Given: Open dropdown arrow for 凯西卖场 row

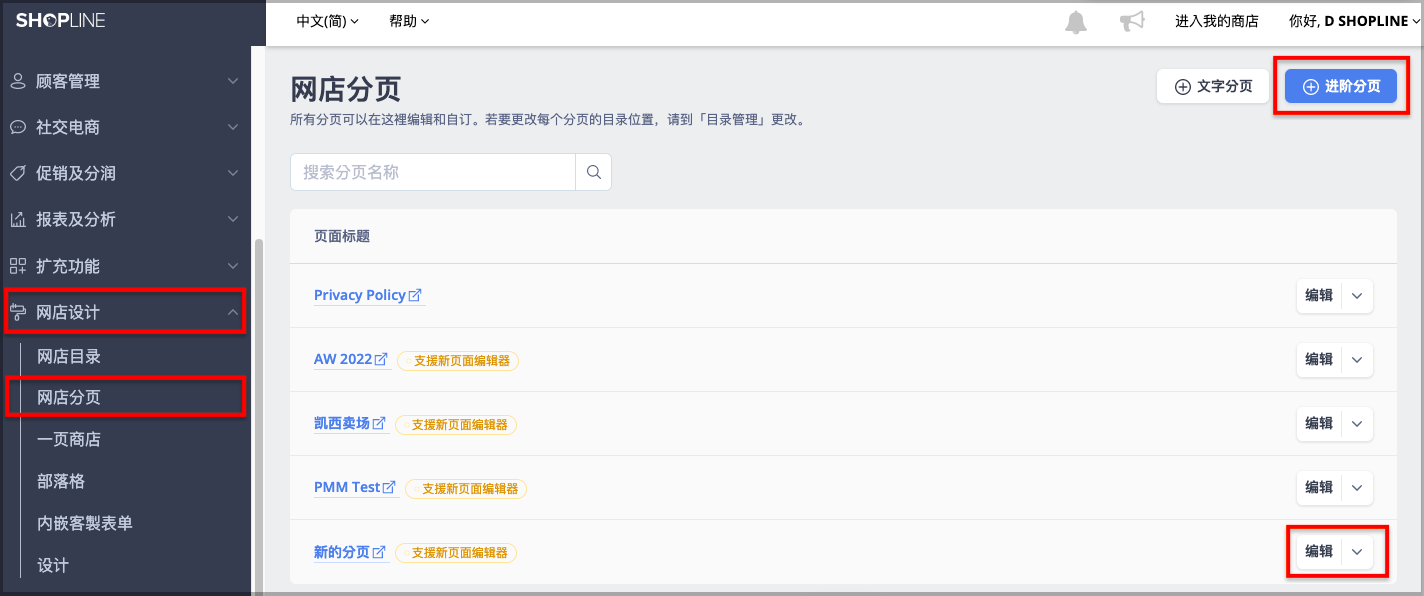Looking at the screenshot, I should 1357,423.
